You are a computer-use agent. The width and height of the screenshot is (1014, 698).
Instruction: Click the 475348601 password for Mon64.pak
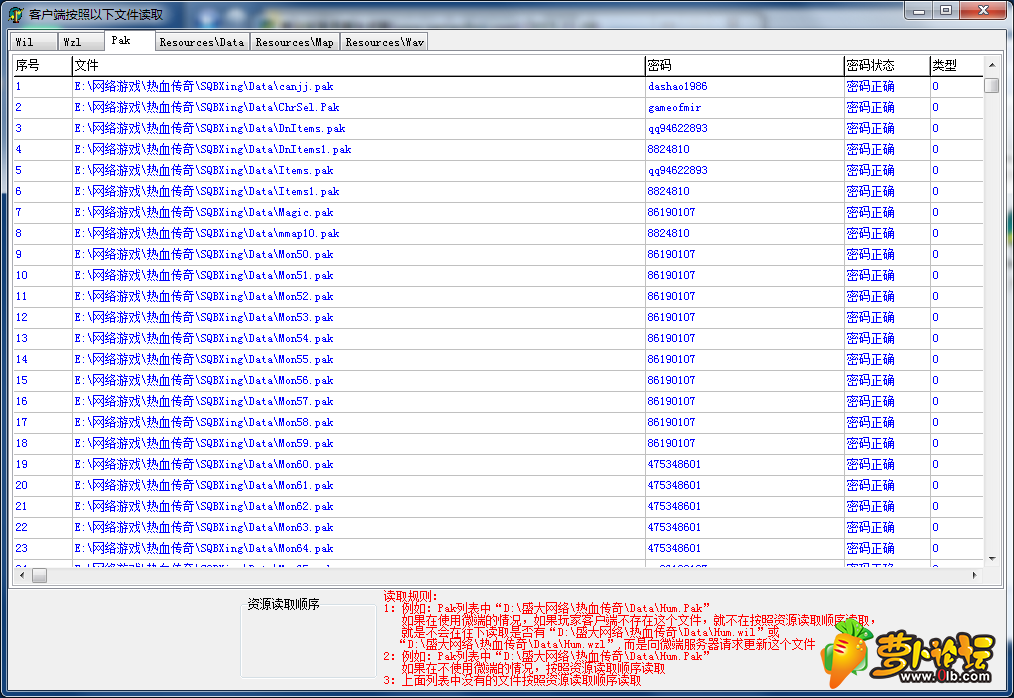click(x=674, y=549)
